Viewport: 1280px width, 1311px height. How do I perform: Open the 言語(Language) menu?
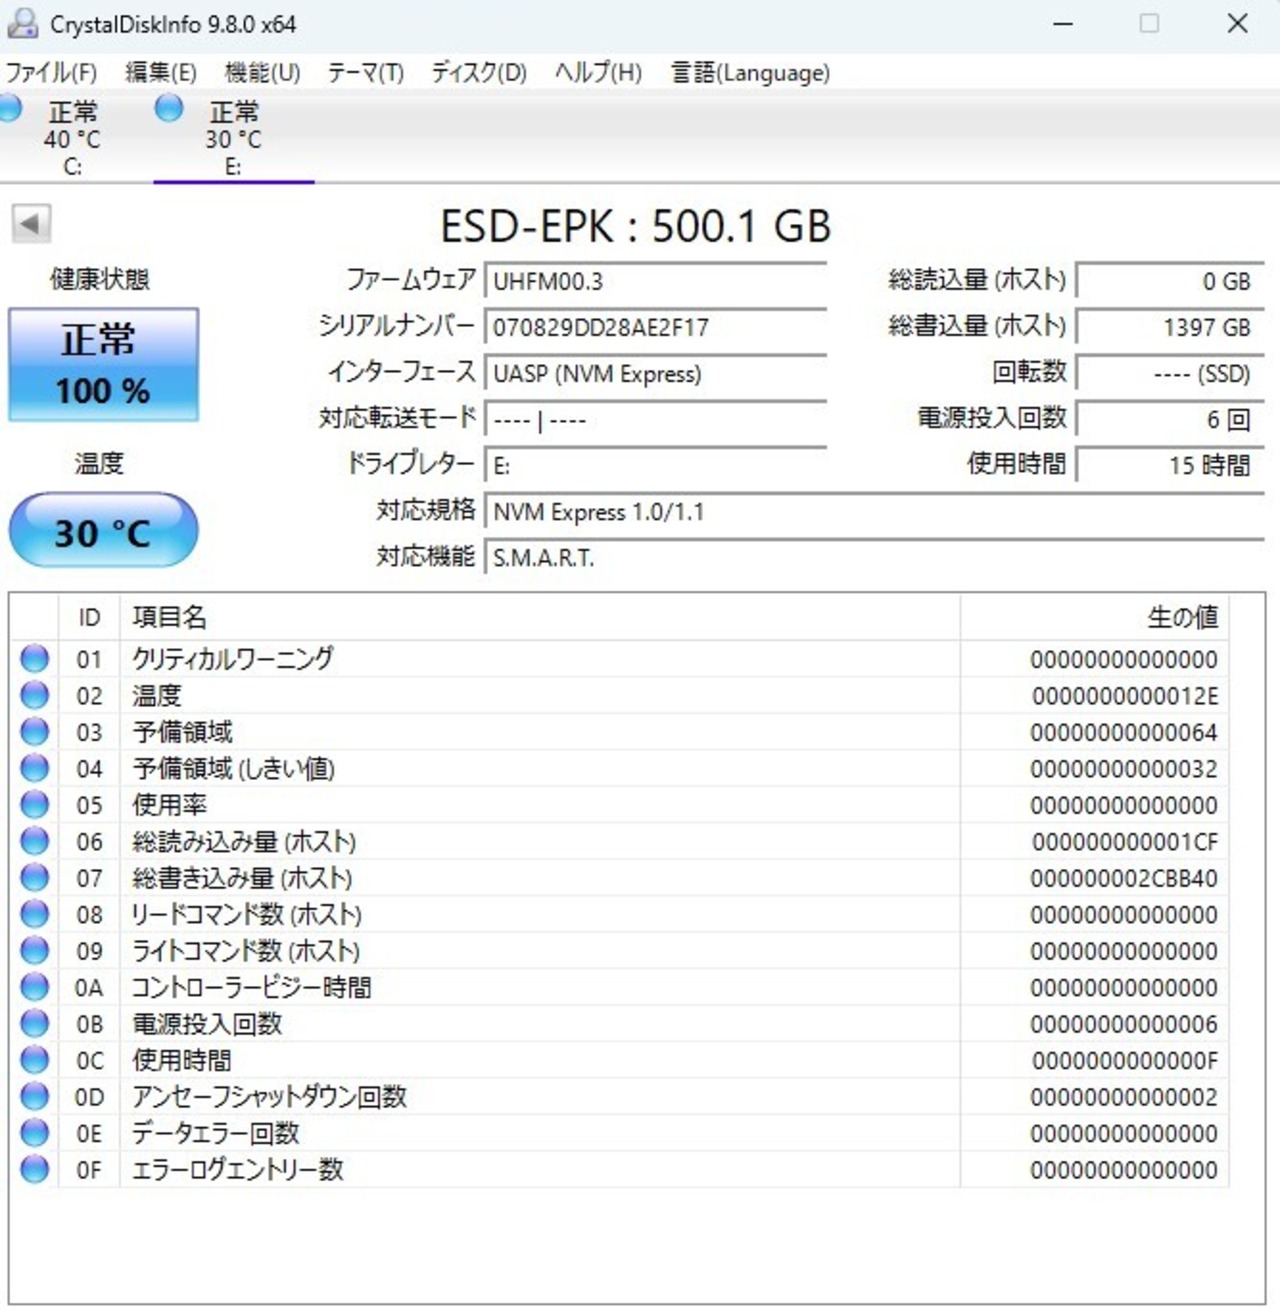750,73
